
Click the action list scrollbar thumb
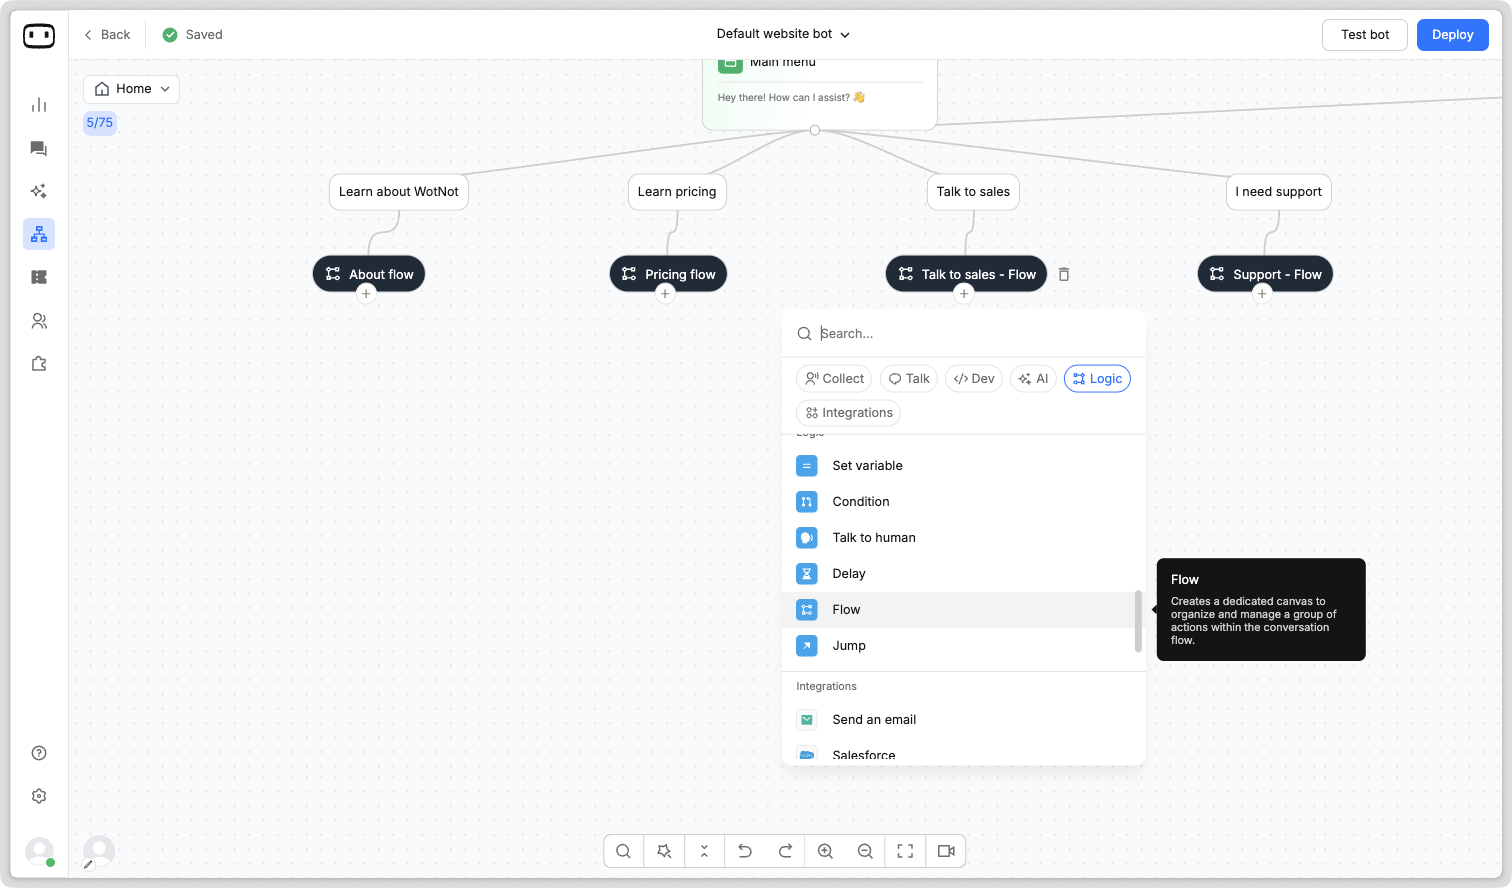(x=1138, y=620)
